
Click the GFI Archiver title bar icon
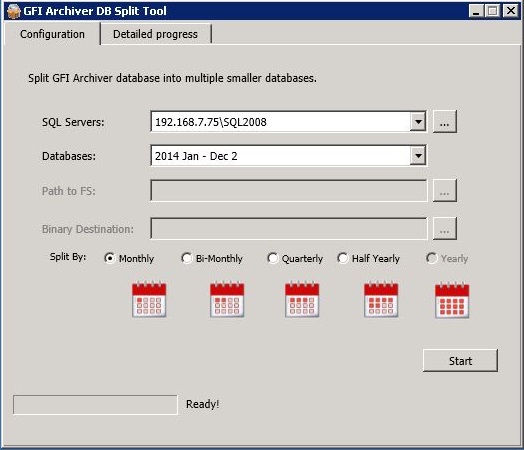(13, 11)
